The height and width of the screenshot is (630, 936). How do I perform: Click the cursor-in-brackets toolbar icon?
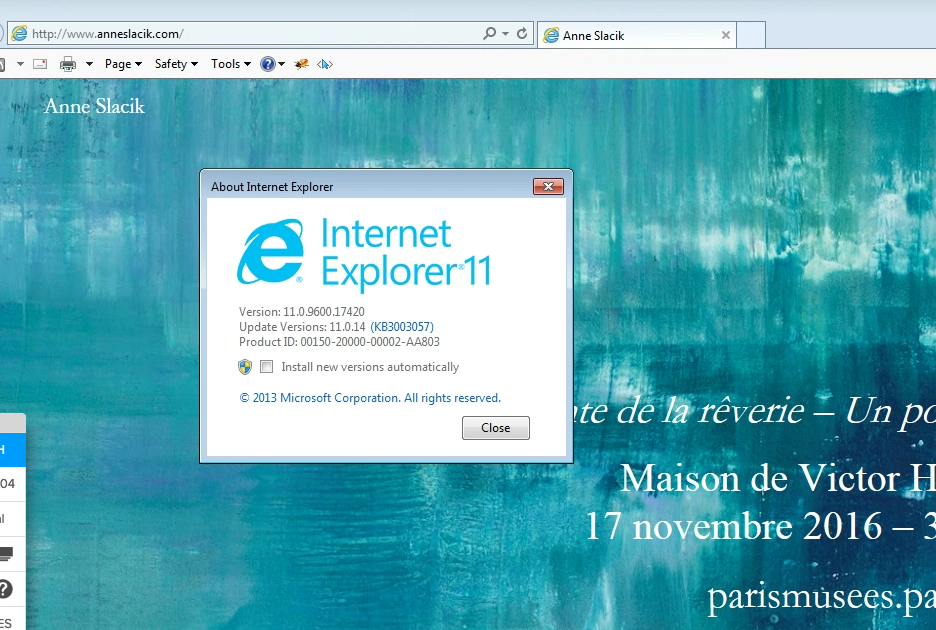[x=325, y=64]
